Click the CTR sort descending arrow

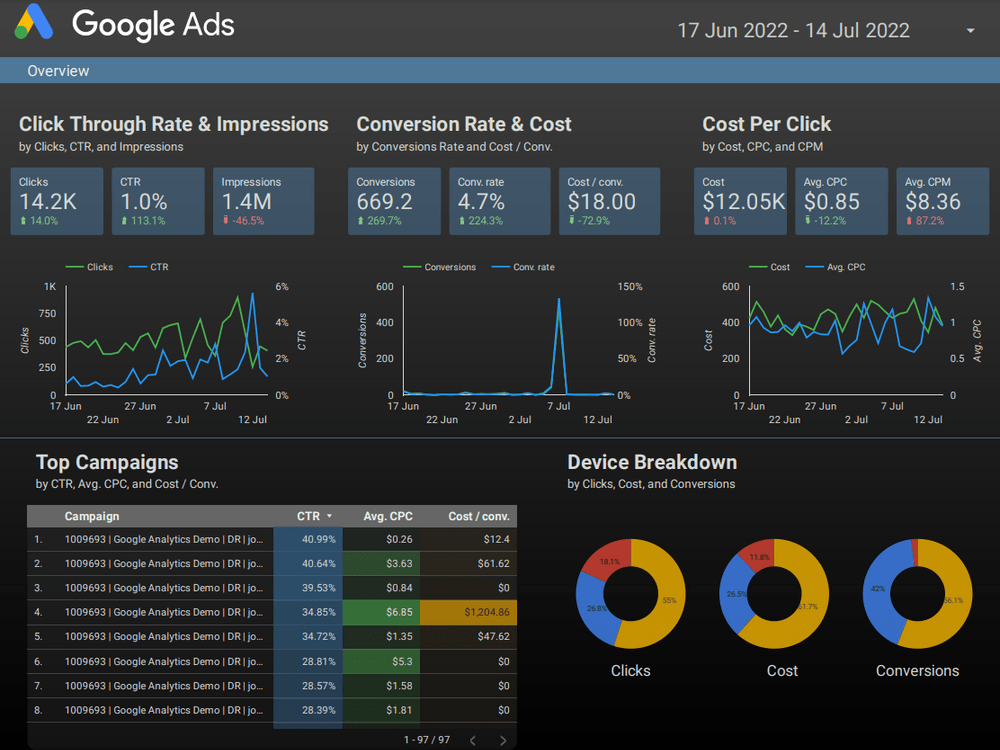(x=329, y=516)
